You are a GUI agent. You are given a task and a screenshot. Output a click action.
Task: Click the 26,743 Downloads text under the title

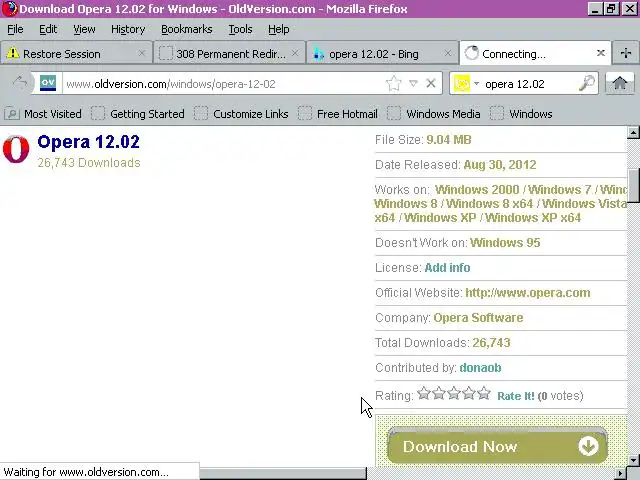(x=89, y=163)
